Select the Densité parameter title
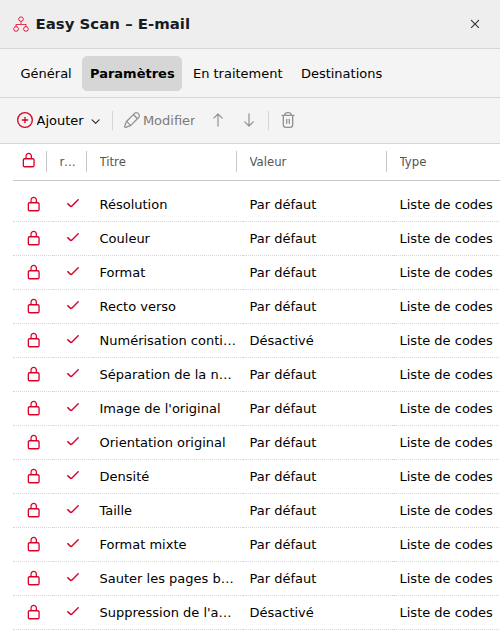 (x=124, y=476)
